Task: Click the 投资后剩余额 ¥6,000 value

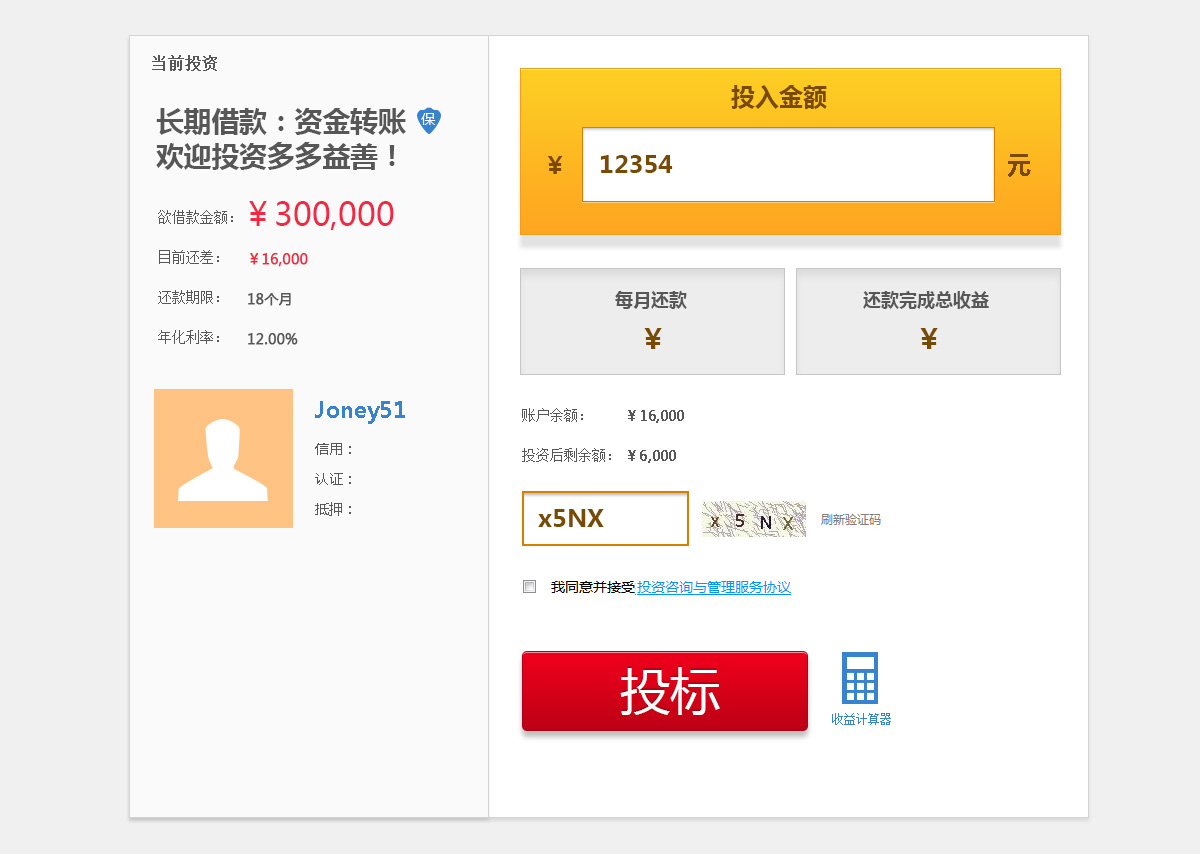Action: pos(652,456)
